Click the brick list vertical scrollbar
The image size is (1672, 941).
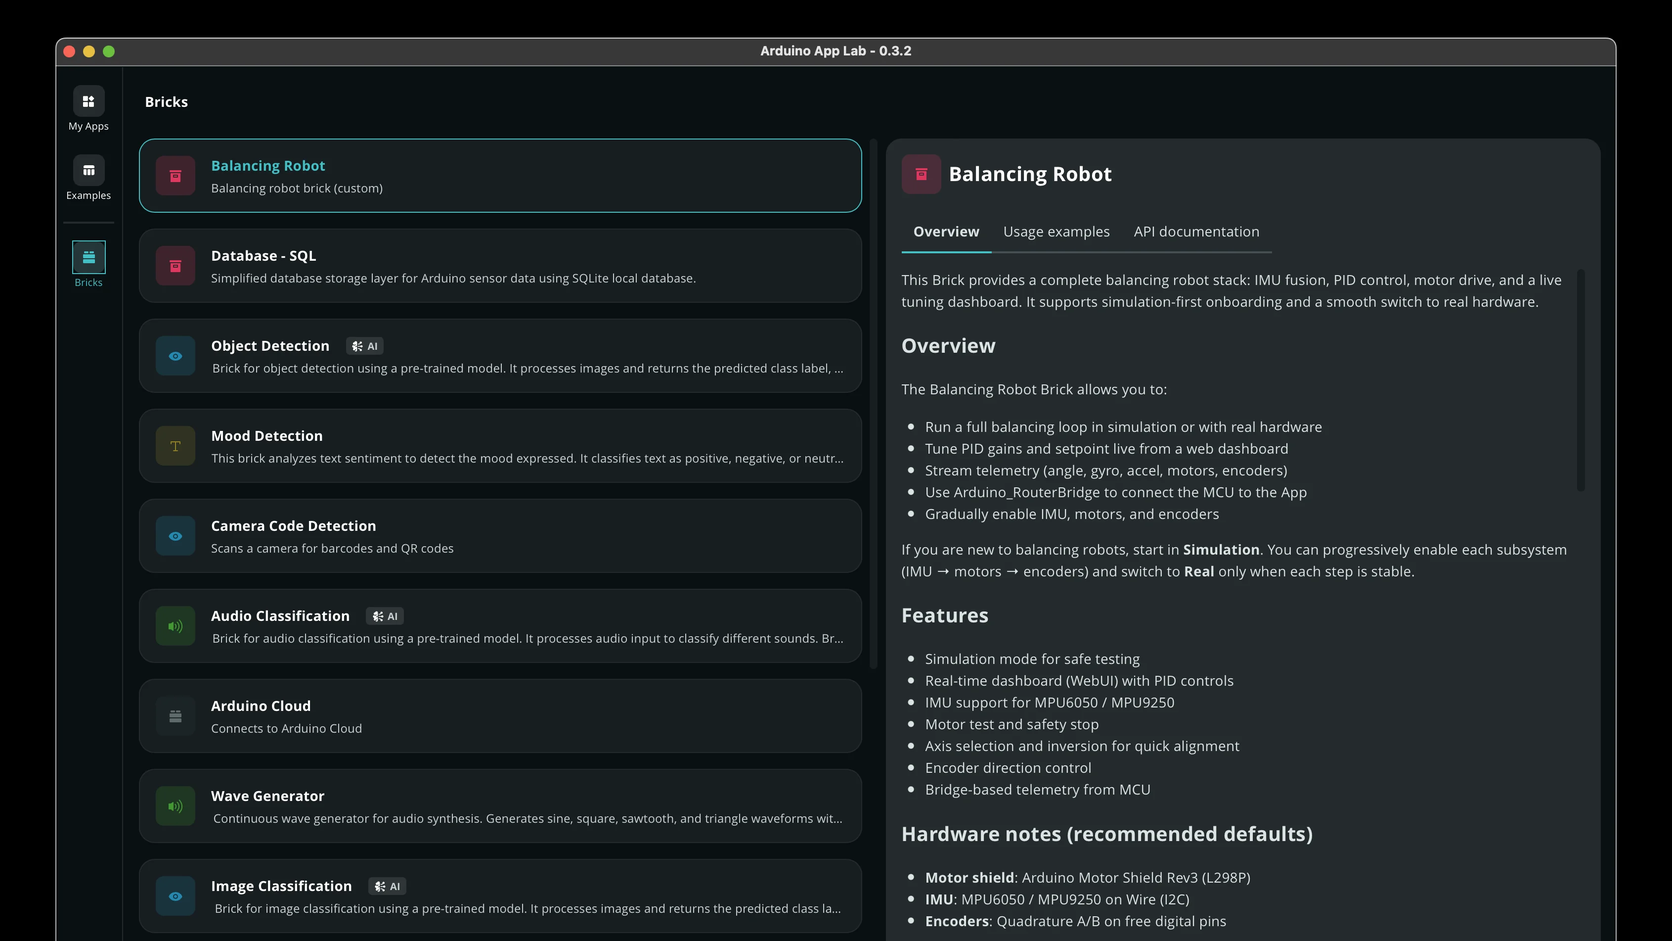(874, 404)
